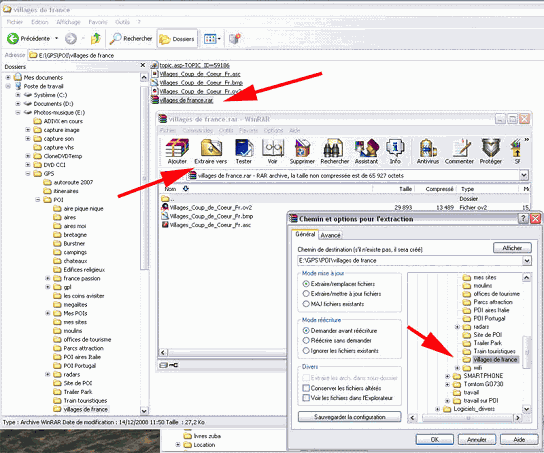Open WinRAR Commandes menu
The height and width of the screenshot is (453, 544).
tap(197, 130)
